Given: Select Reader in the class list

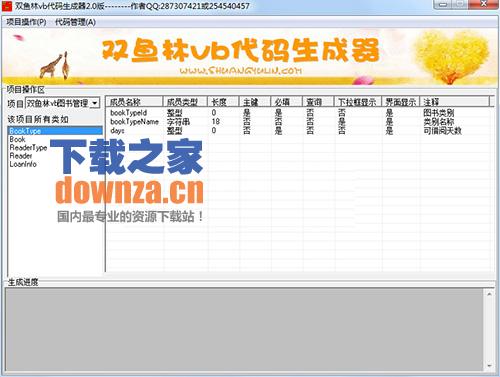Looking at the screenshot, I should 55,156.
